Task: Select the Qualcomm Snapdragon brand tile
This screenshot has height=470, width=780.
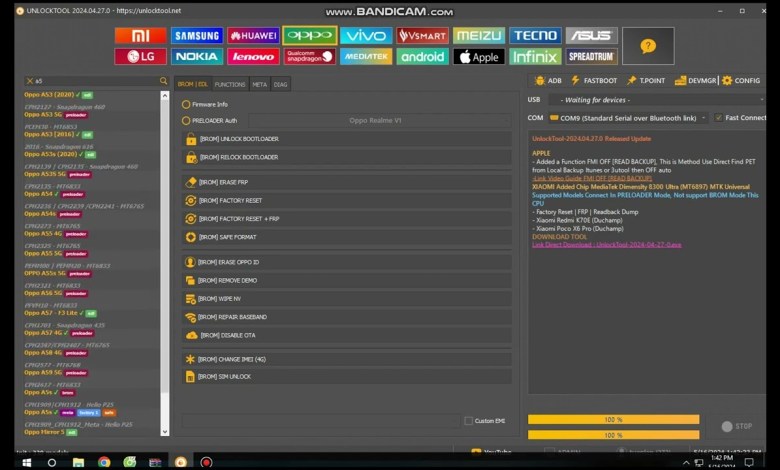Action: 309,57
